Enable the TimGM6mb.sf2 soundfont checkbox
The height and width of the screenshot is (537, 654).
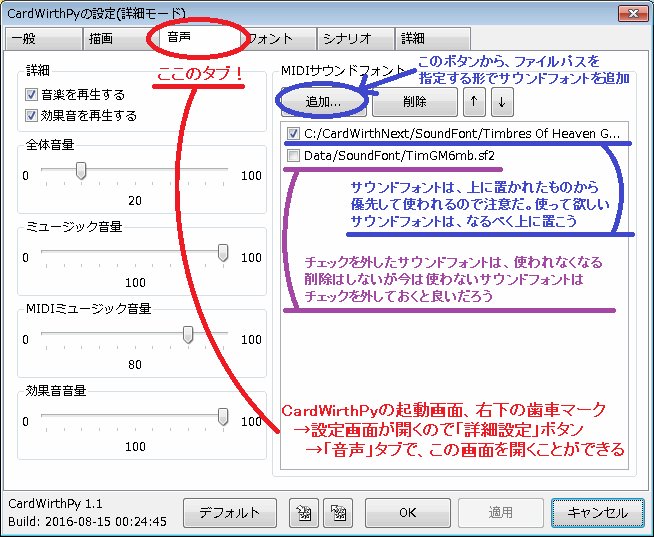click(293, 156)
